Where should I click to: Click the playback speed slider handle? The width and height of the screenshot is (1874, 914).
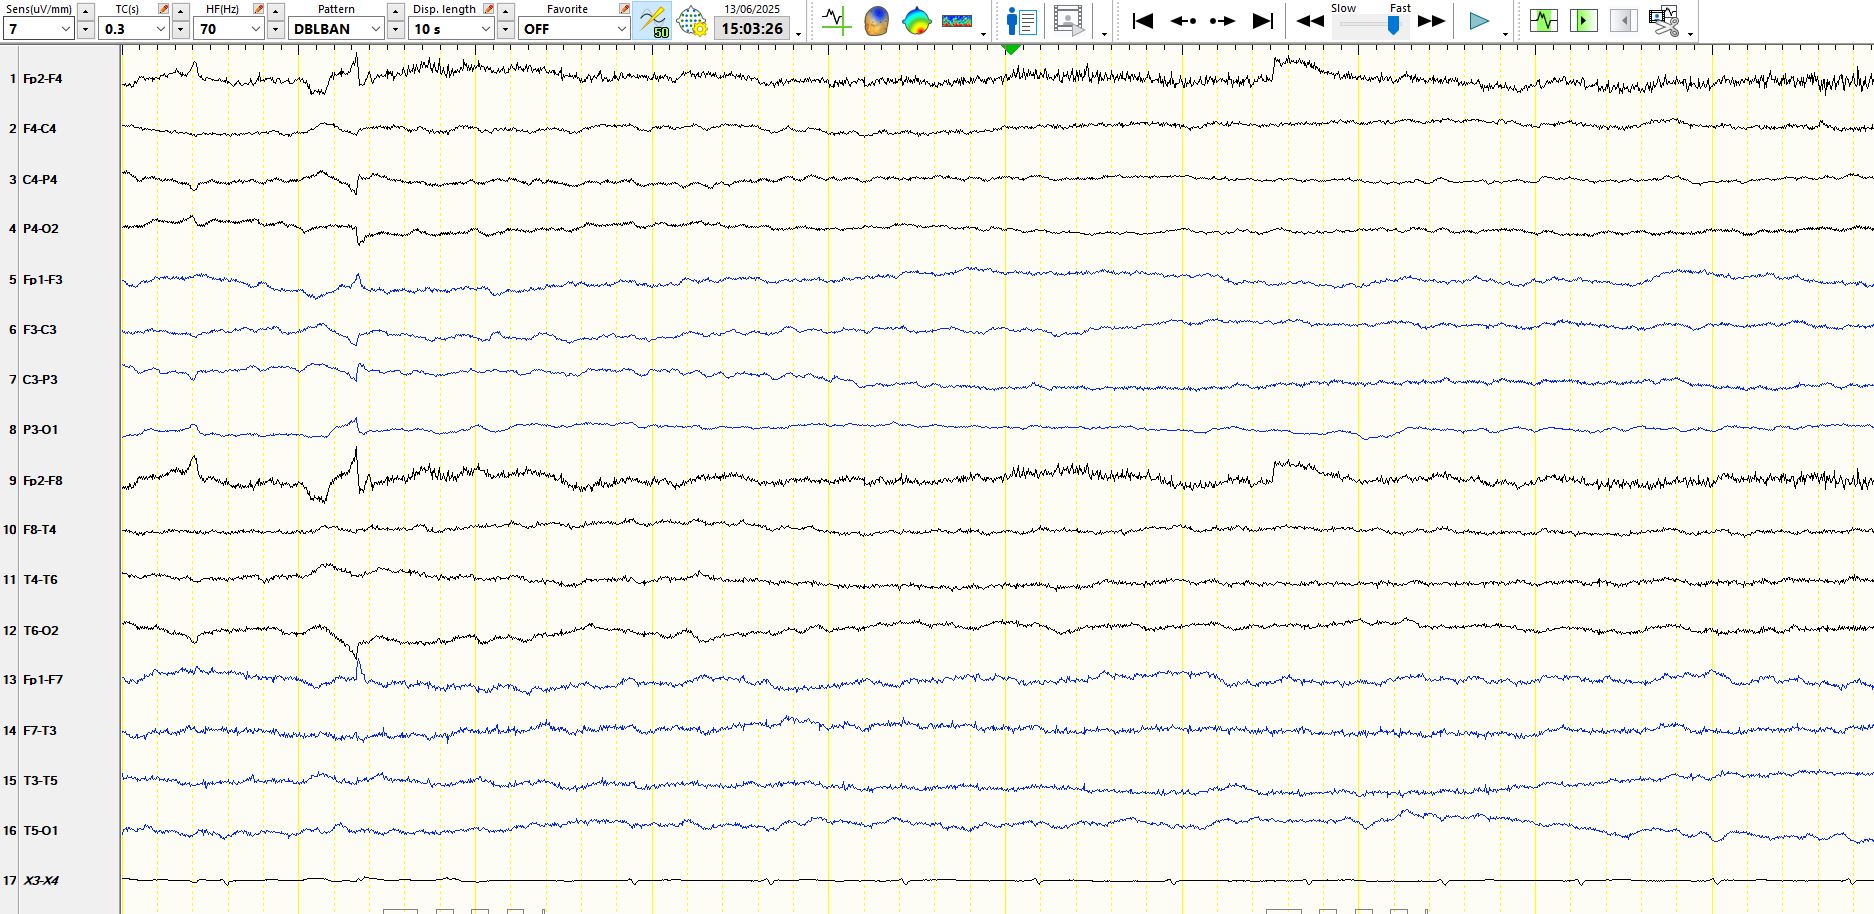tap(1393, 26)
